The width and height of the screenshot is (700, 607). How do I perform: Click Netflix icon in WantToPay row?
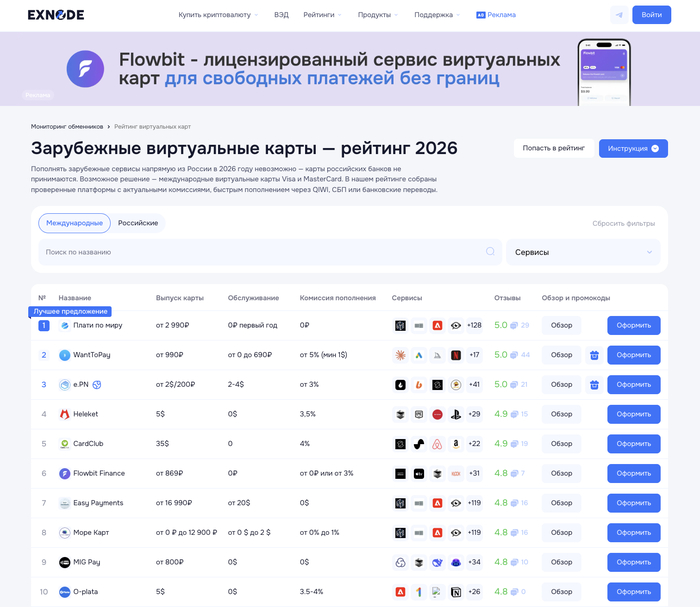456,355
